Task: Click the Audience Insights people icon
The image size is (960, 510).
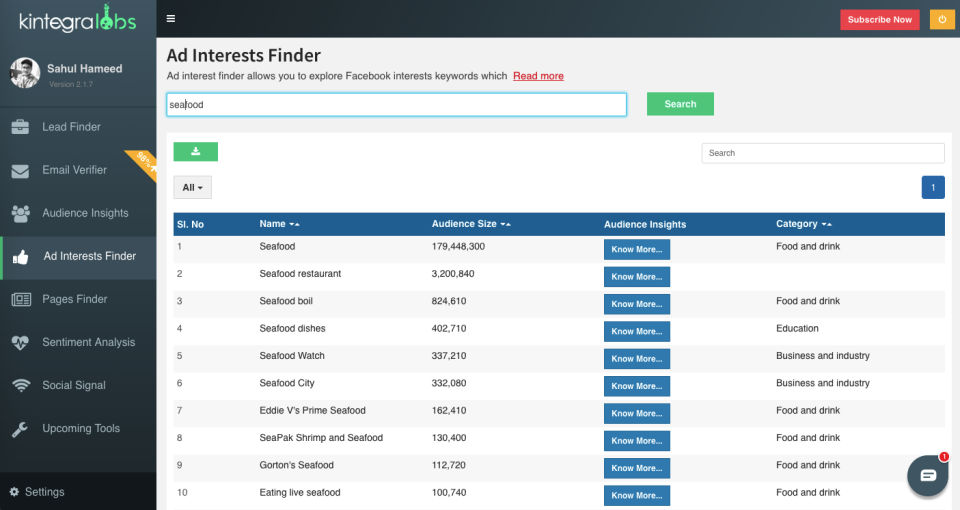Action: coord(20,213)
